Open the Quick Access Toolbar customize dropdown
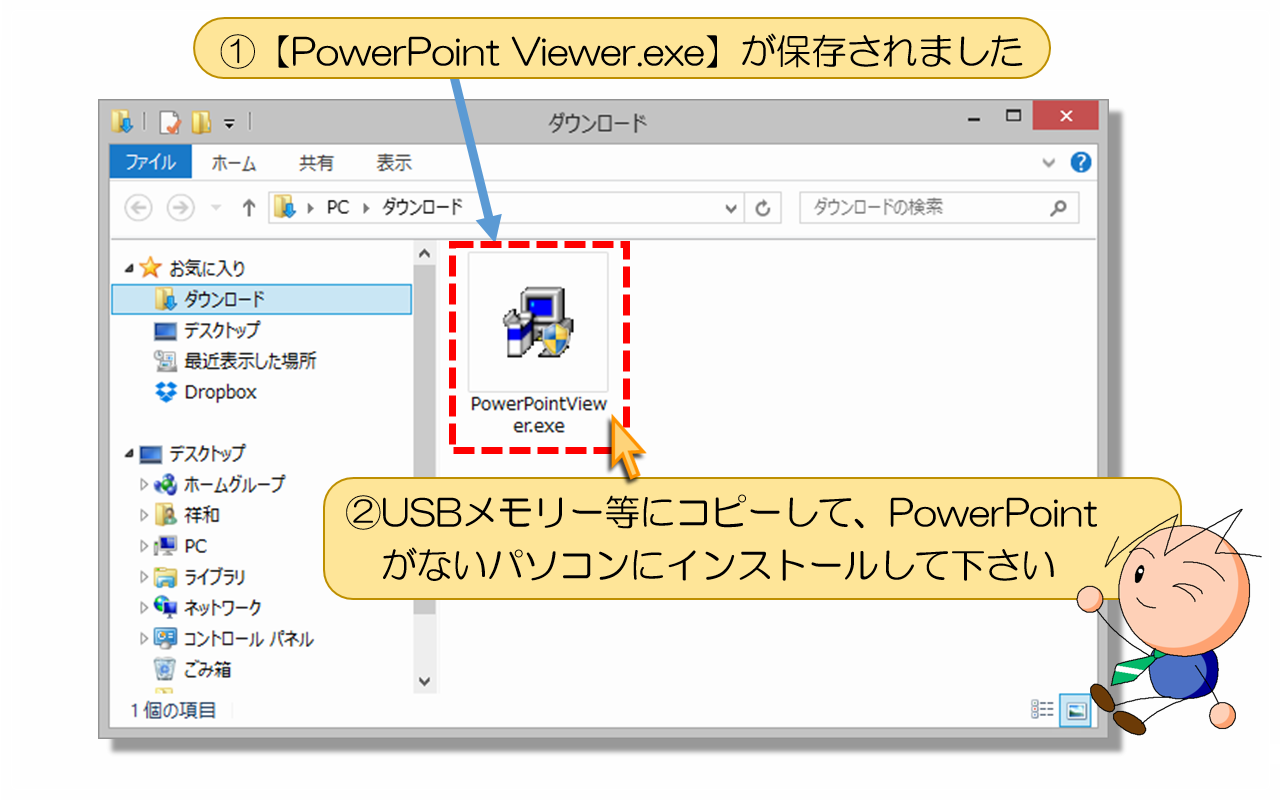Viewport: 1280px width, 800px height. click(229, 123)
